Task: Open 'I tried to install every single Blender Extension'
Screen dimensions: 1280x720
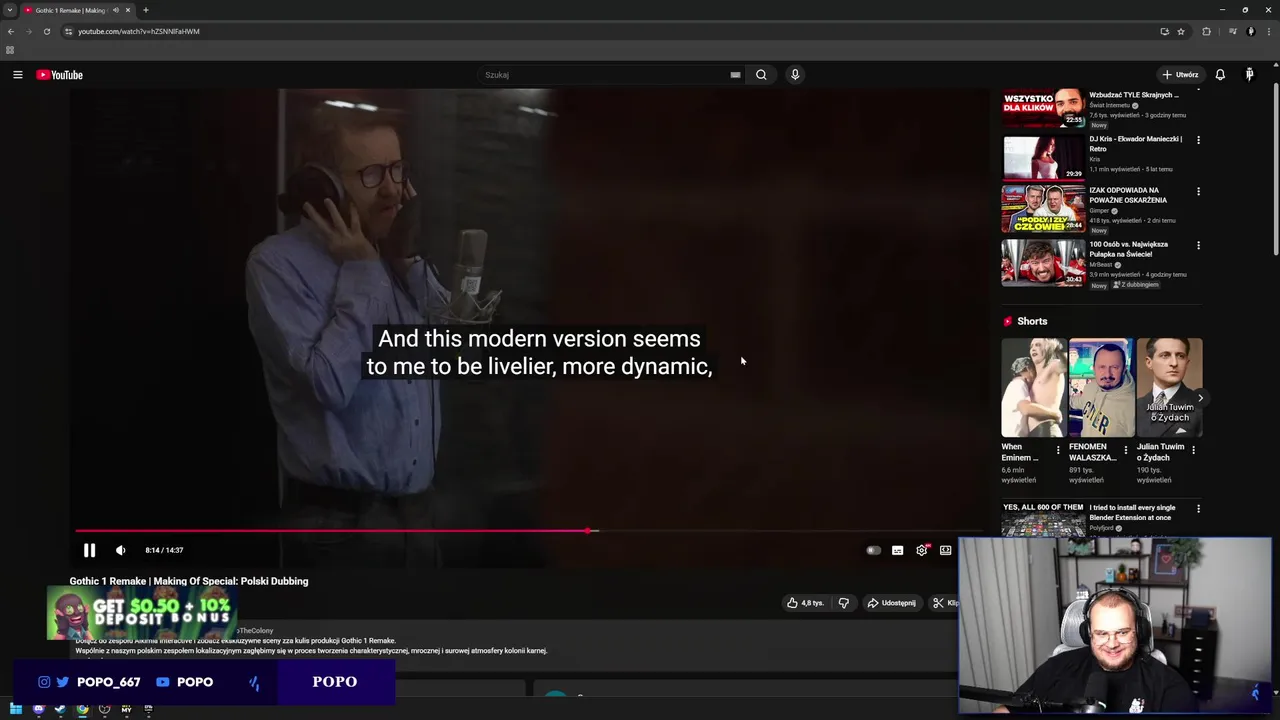Action: 1132,512
